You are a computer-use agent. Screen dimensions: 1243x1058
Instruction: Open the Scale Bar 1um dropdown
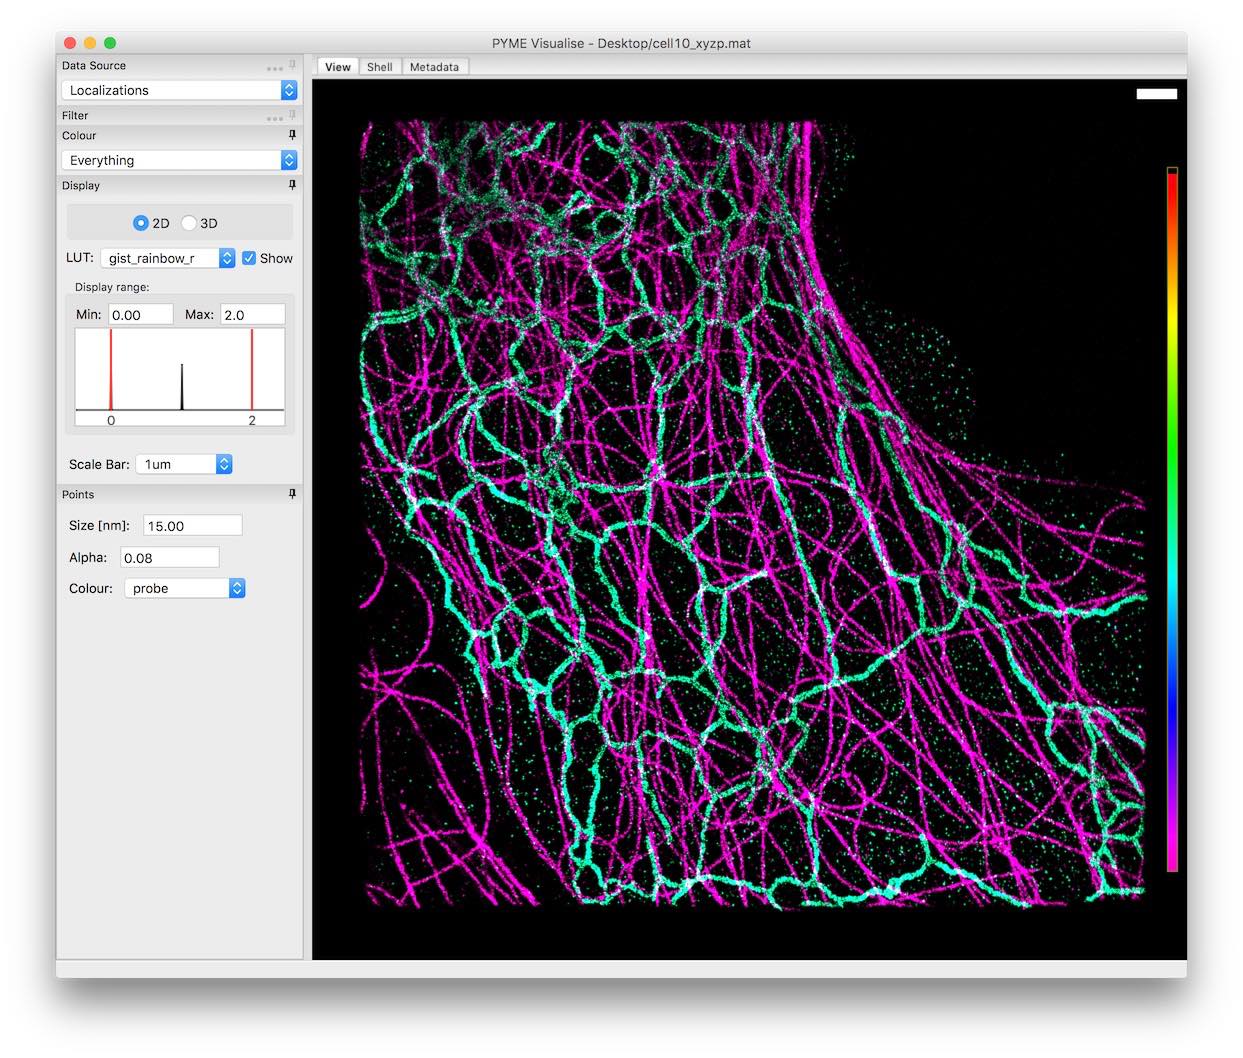point(183,464)
